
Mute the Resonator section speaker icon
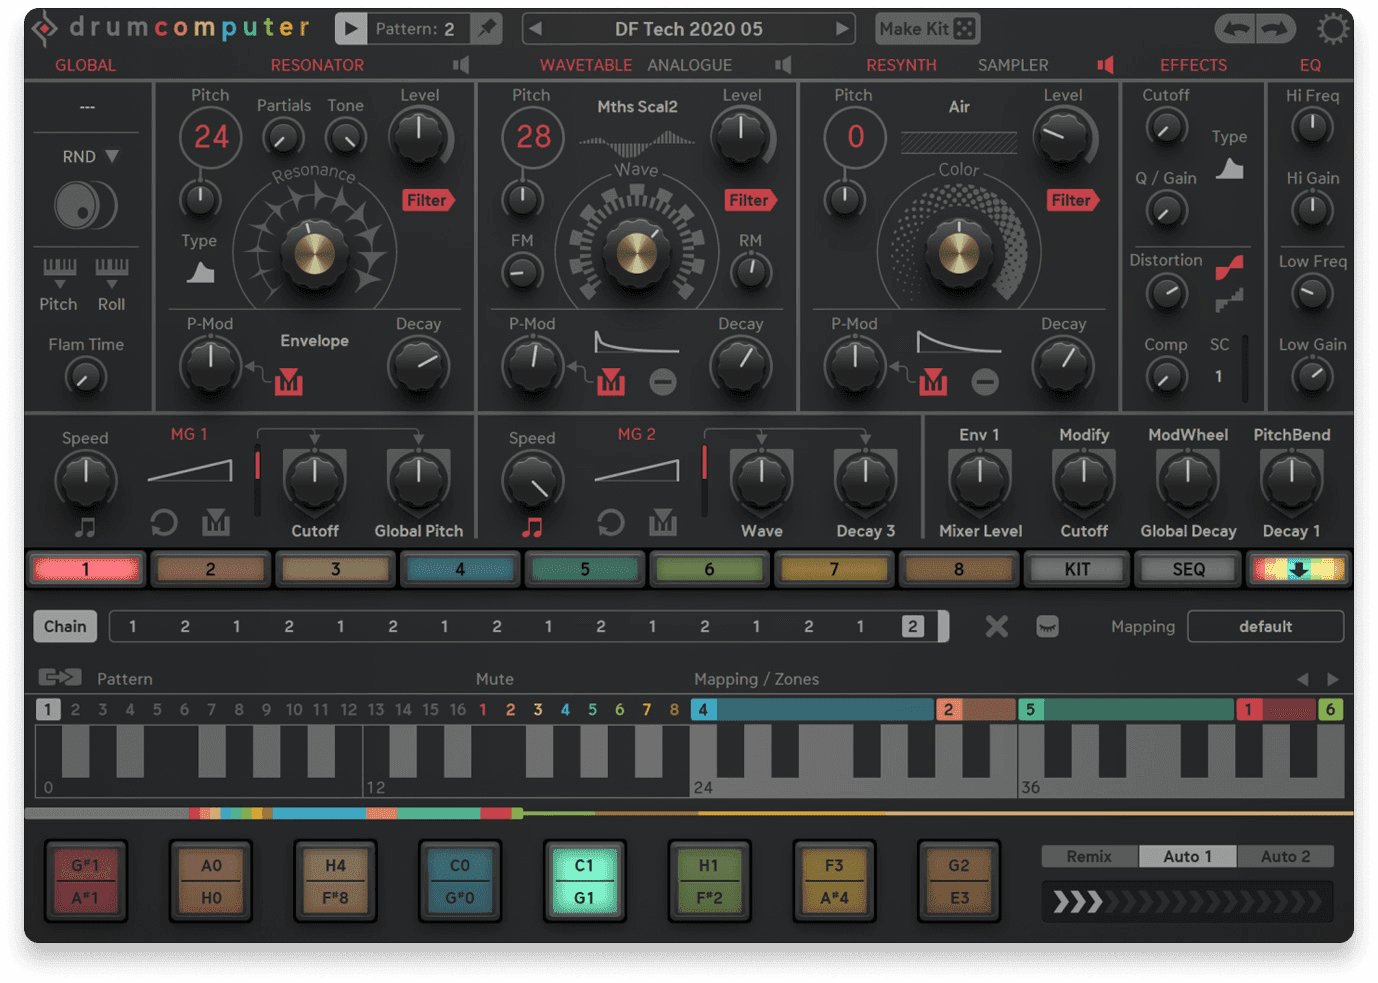tap(461, 64)
